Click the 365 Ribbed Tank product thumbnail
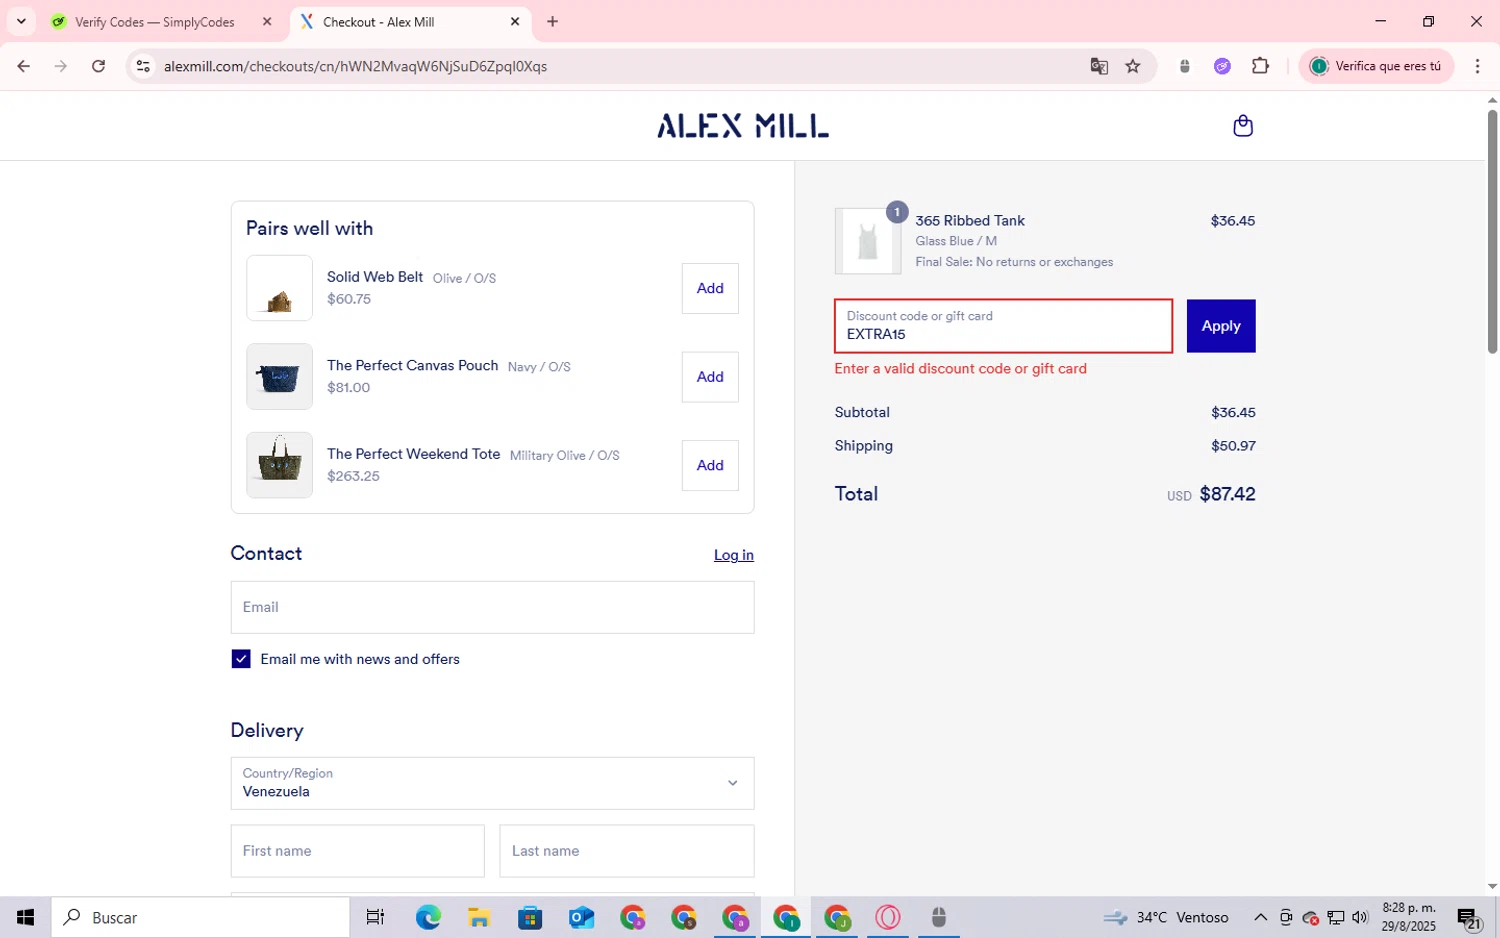Viewport: 1500px width, 938px height. click(868, 241)
